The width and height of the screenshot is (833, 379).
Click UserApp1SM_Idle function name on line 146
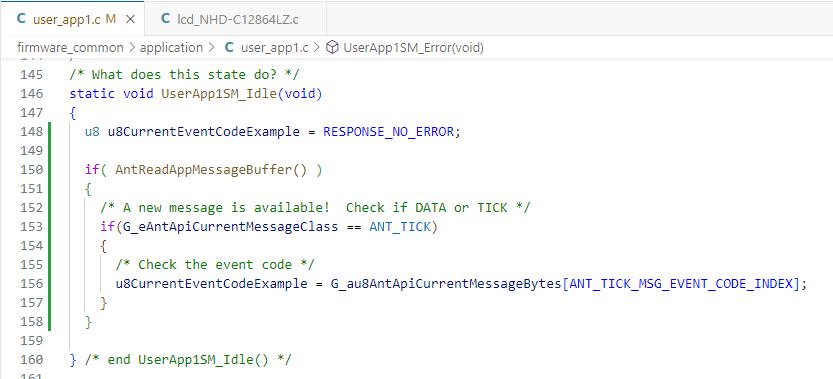tap(218, 94)
